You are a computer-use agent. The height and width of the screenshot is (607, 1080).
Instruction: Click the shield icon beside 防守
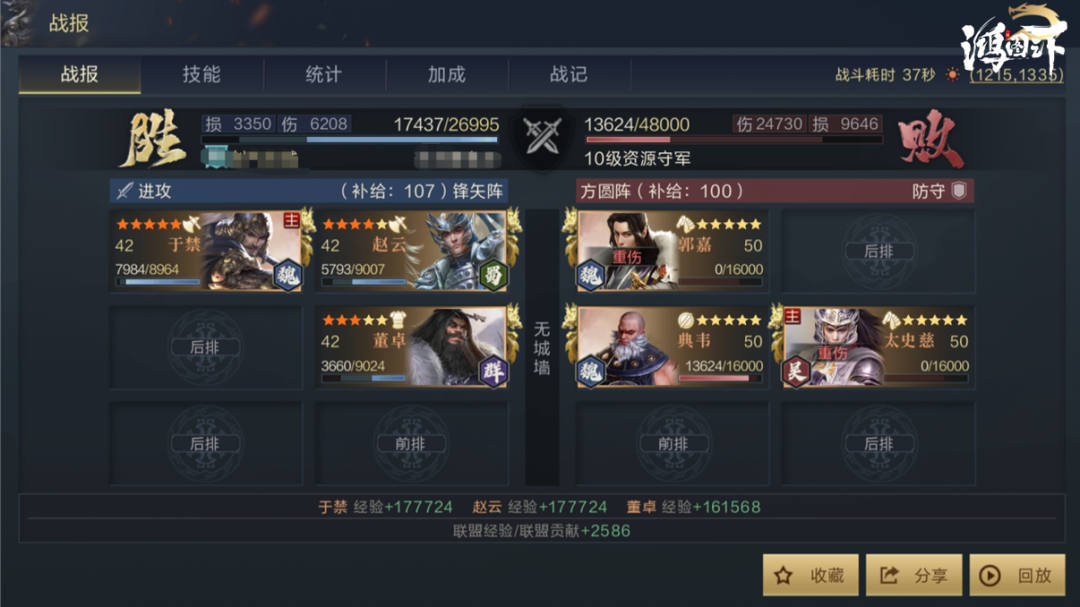click(959, 191)
